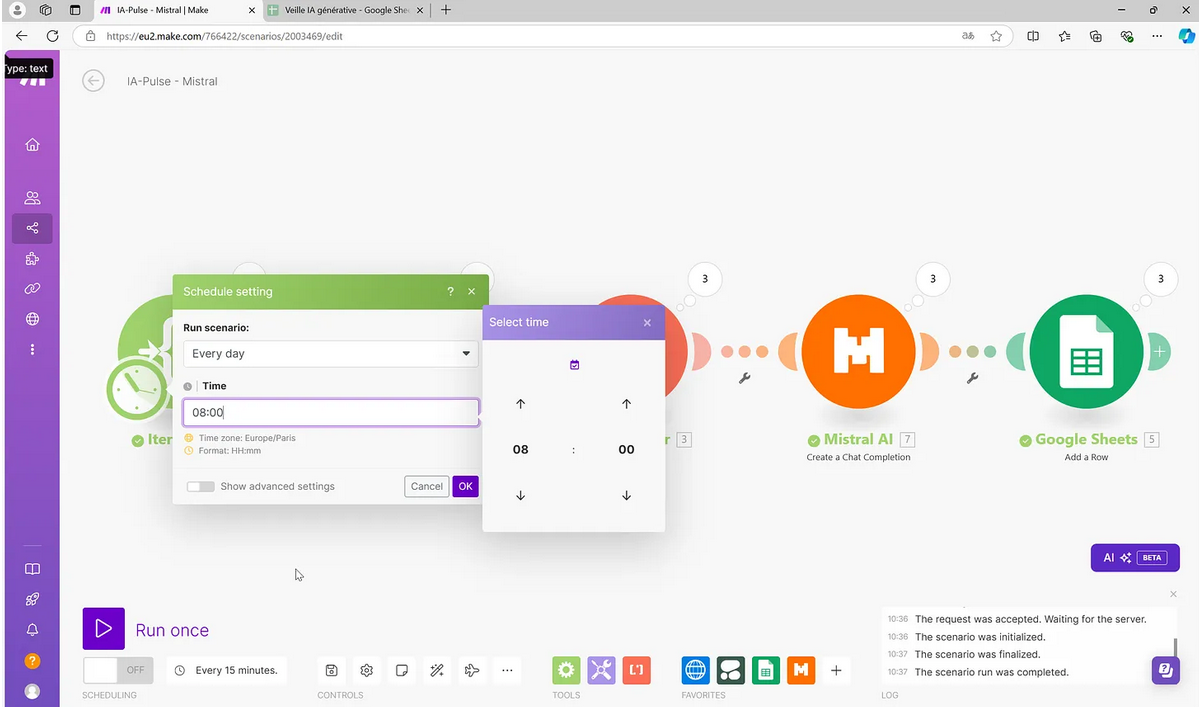This screenshot has height=707, width=1199.
Task: Click the Run once play button
Action: (x=103, y=628)
